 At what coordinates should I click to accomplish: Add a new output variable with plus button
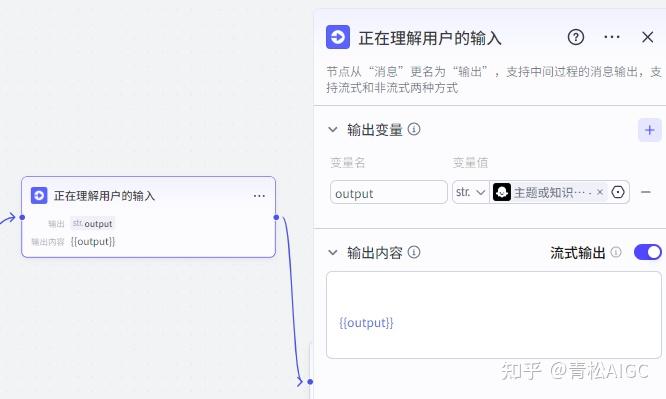[x=649, y=130]
